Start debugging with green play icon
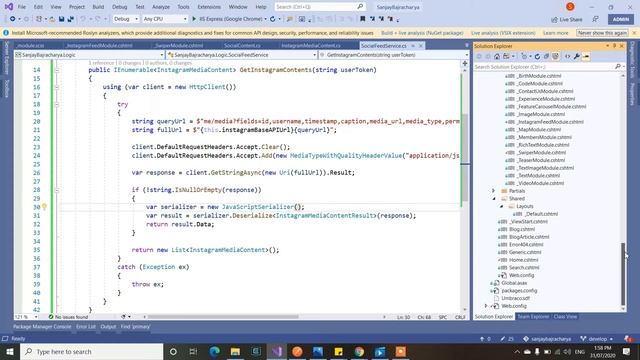 194,19
